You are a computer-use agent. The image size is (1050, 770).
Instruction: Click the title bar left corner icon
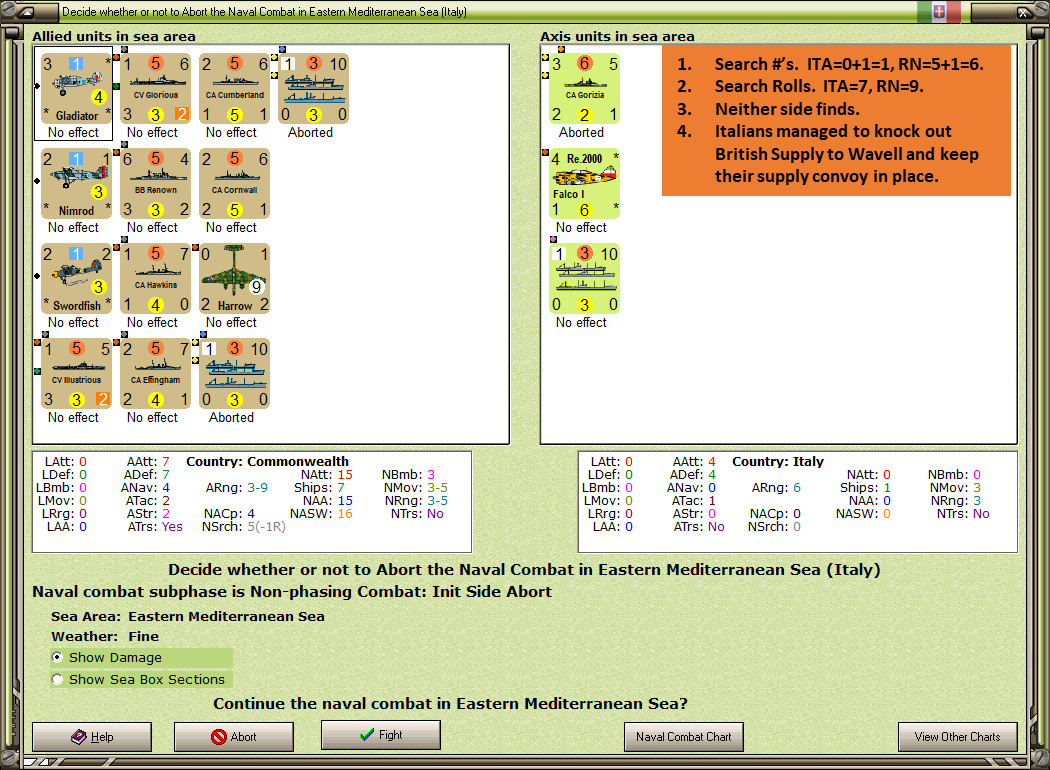tap(25, 11)
